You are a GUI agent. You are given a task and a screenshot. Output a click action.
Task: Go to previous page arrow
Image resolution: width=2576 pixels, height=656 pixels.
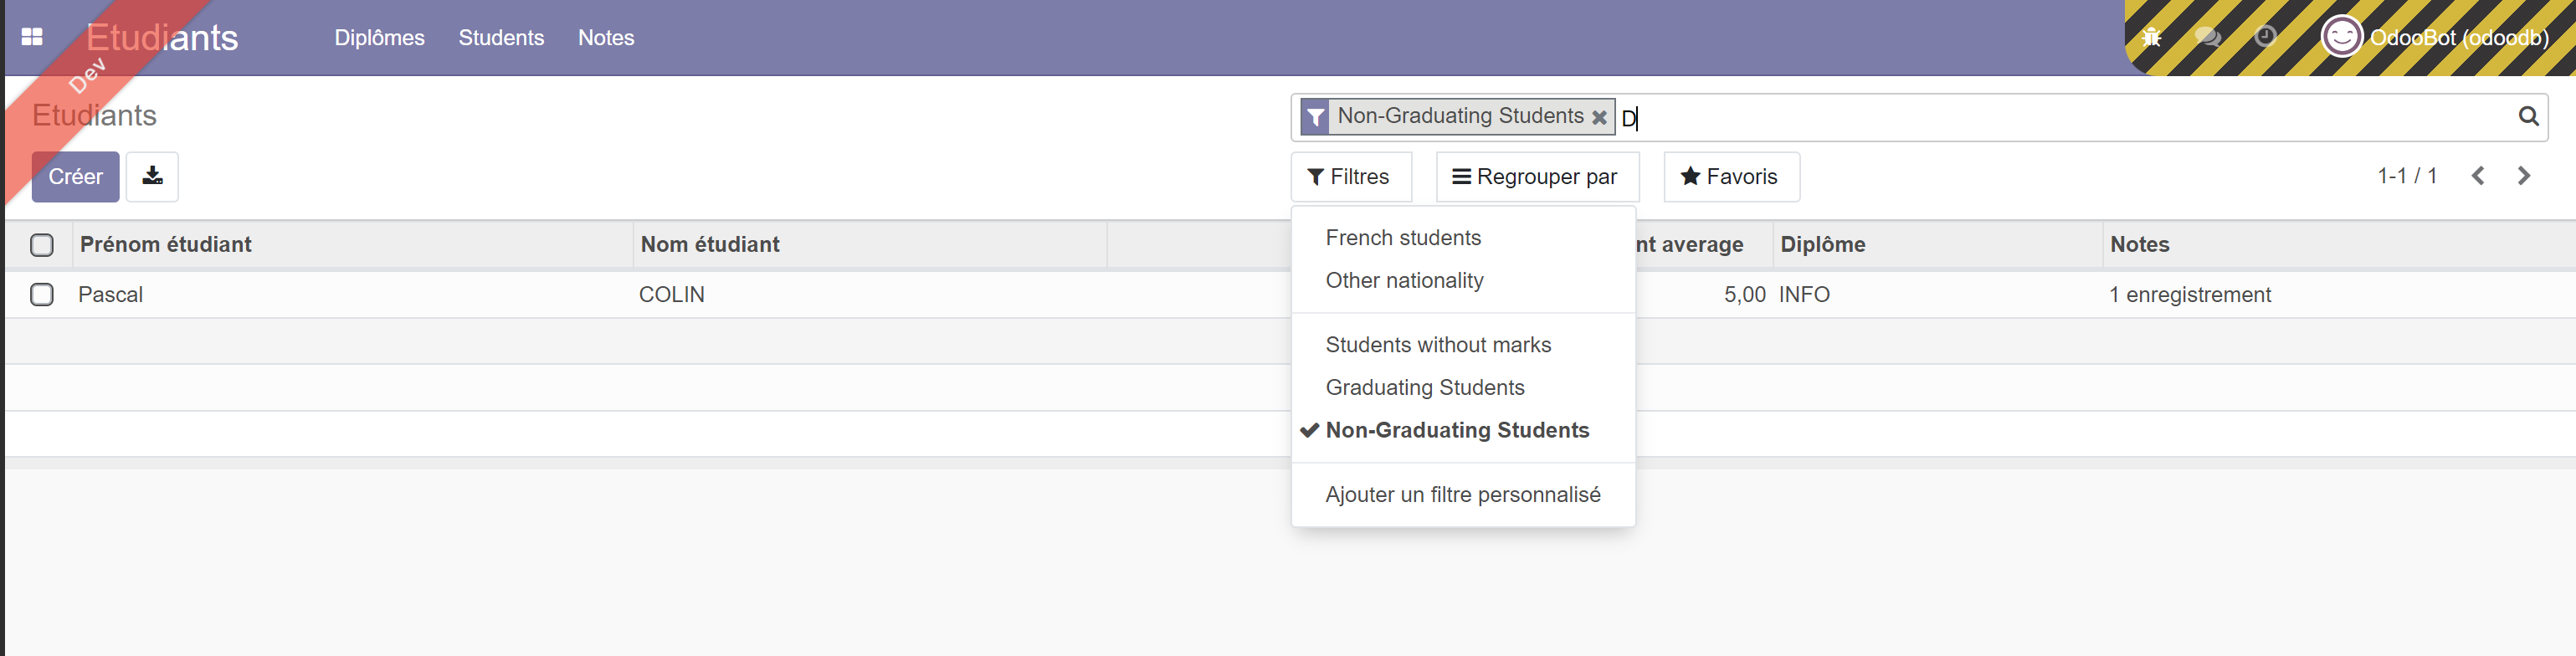click(2478, 176)
